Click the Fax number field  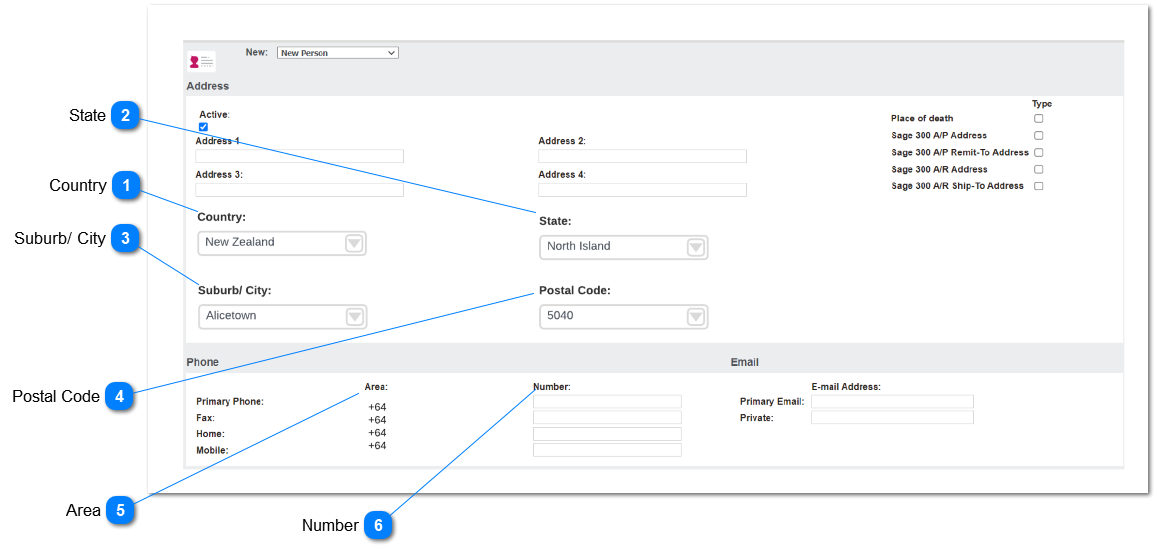pos(607,417)
